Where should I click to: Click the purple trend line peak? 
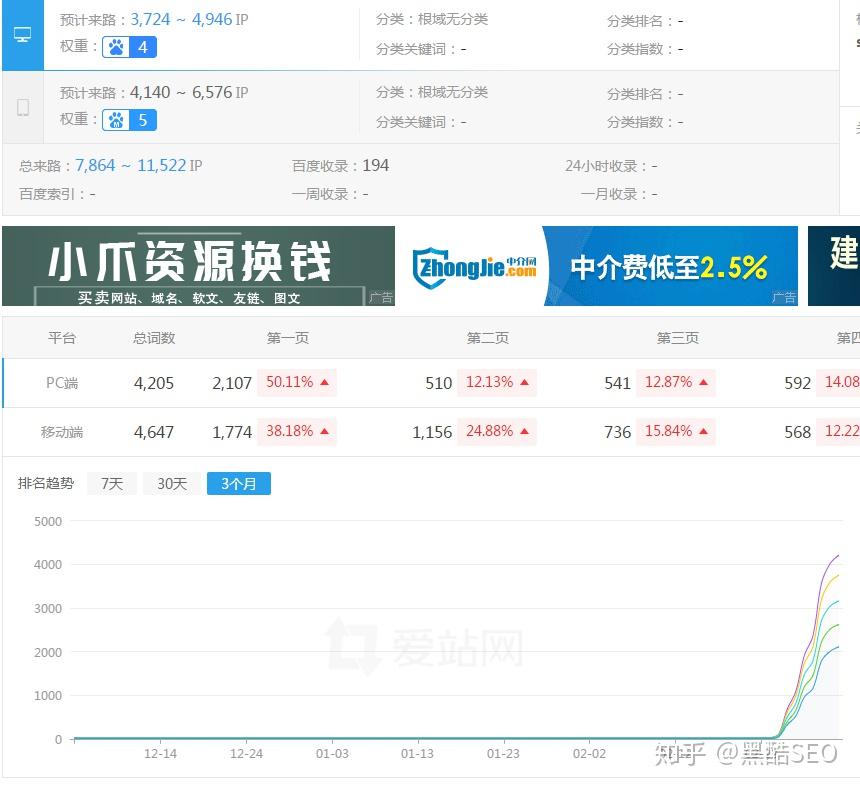click(838, 556)
